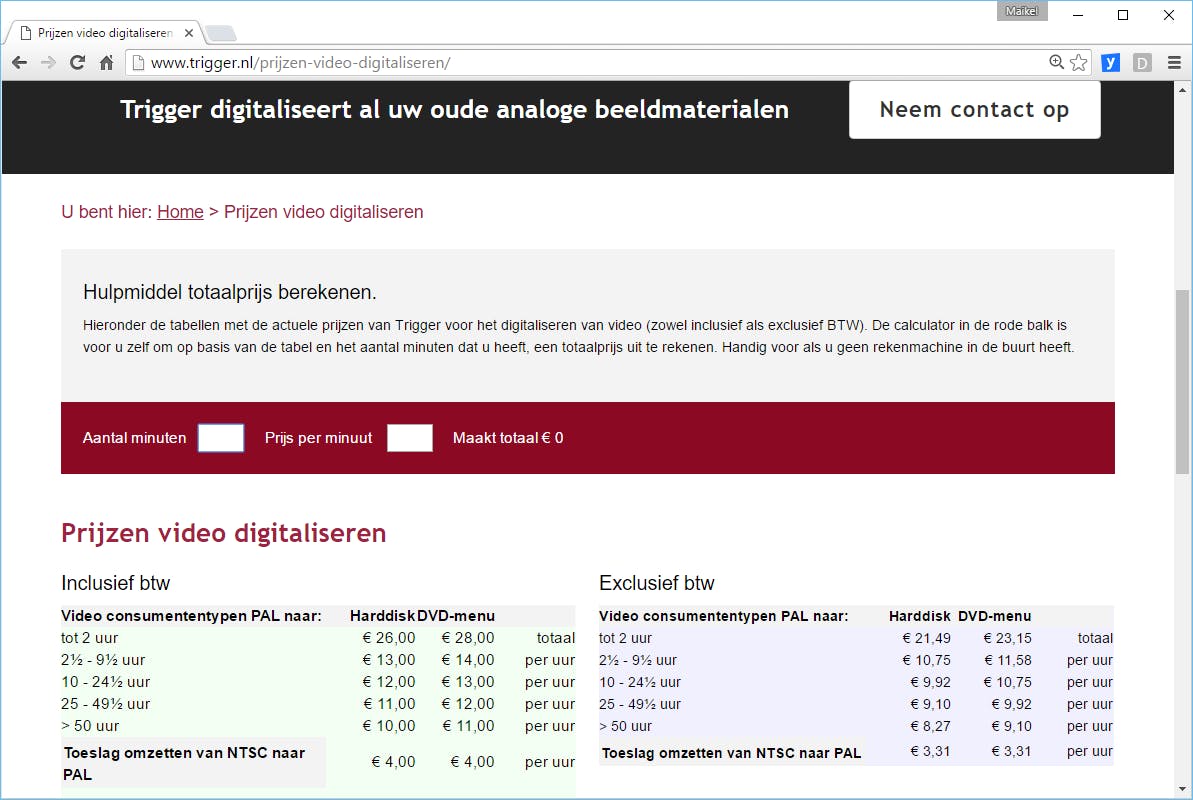
Task: Click the scrollbar up arrow
Action: coord(1182,90)
